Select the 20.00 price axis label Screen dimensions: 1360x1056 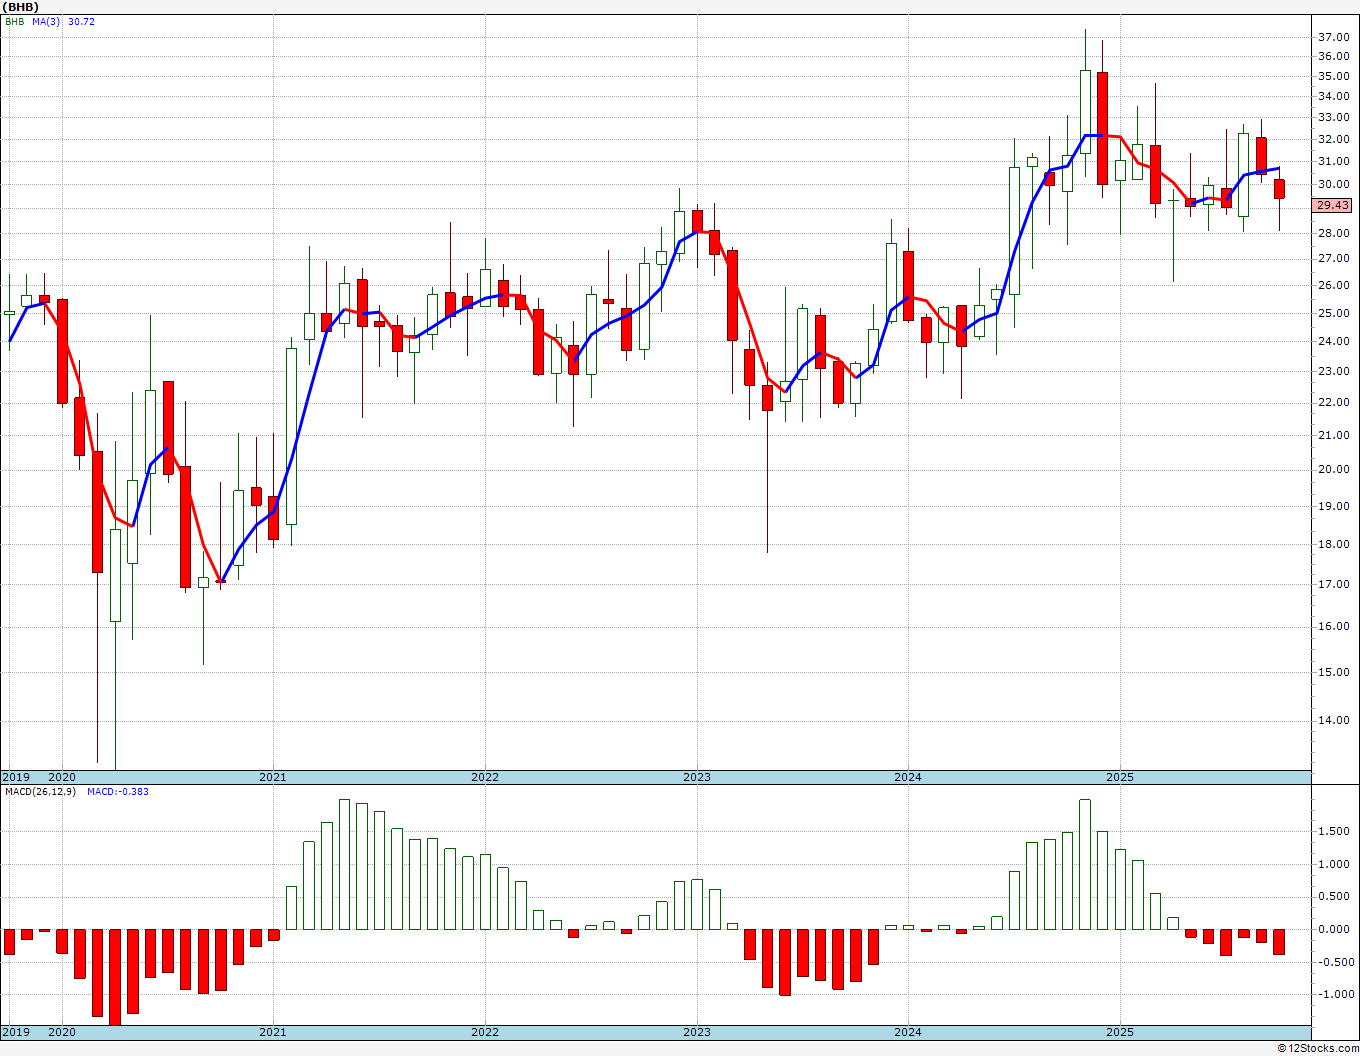click(1333, 469)
